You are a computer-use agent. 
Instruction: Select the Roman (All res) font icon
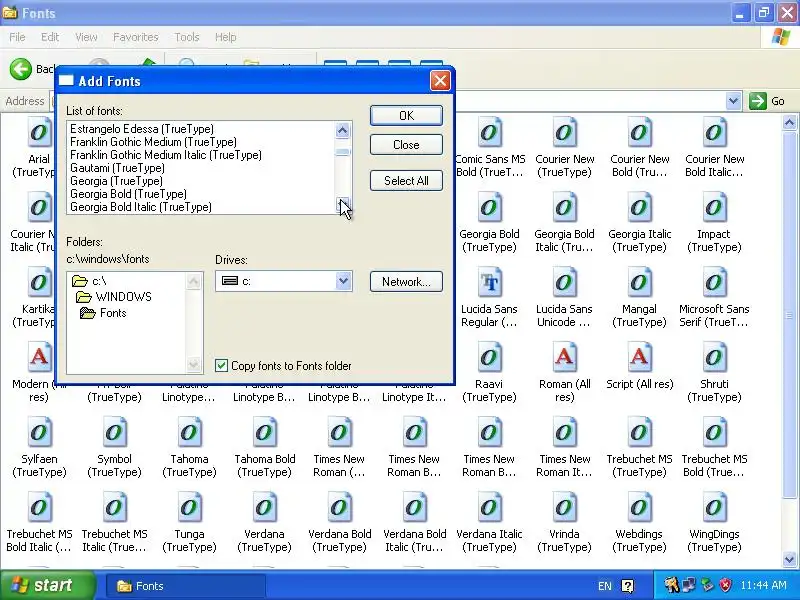tap(564, 358)
